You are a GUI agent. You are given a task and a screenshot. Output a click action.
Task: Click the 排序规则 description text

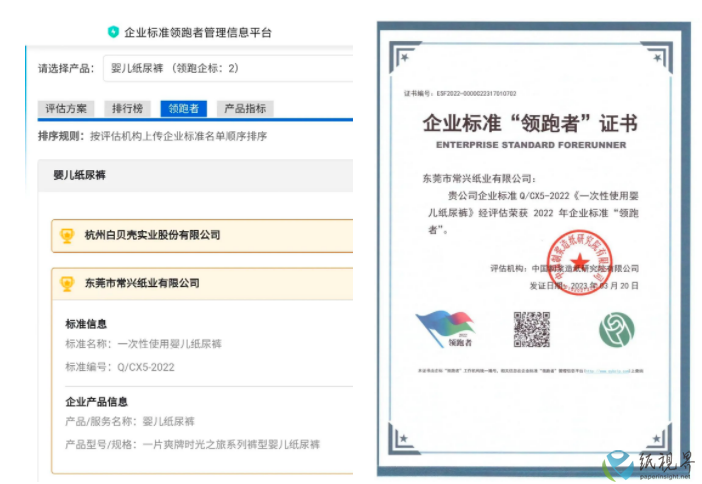153,136
